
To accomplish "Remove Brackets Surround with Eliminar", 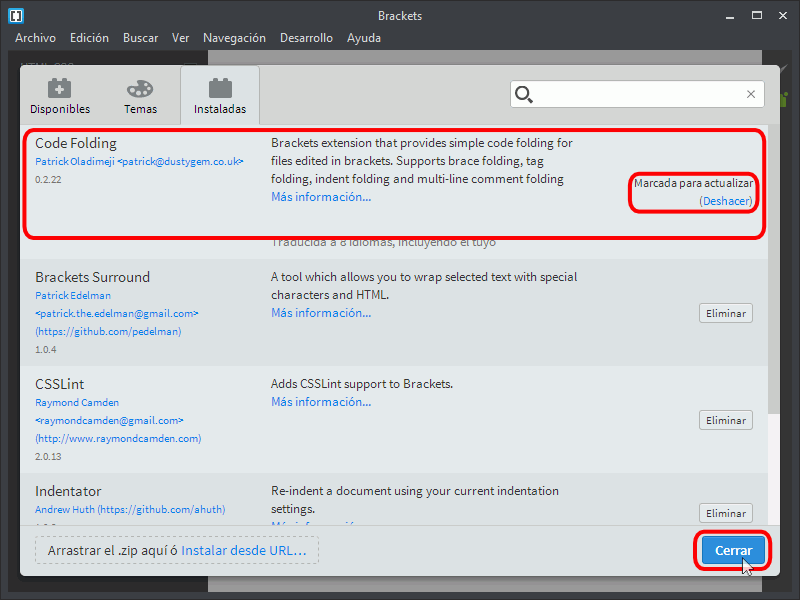I will point(726,313).
